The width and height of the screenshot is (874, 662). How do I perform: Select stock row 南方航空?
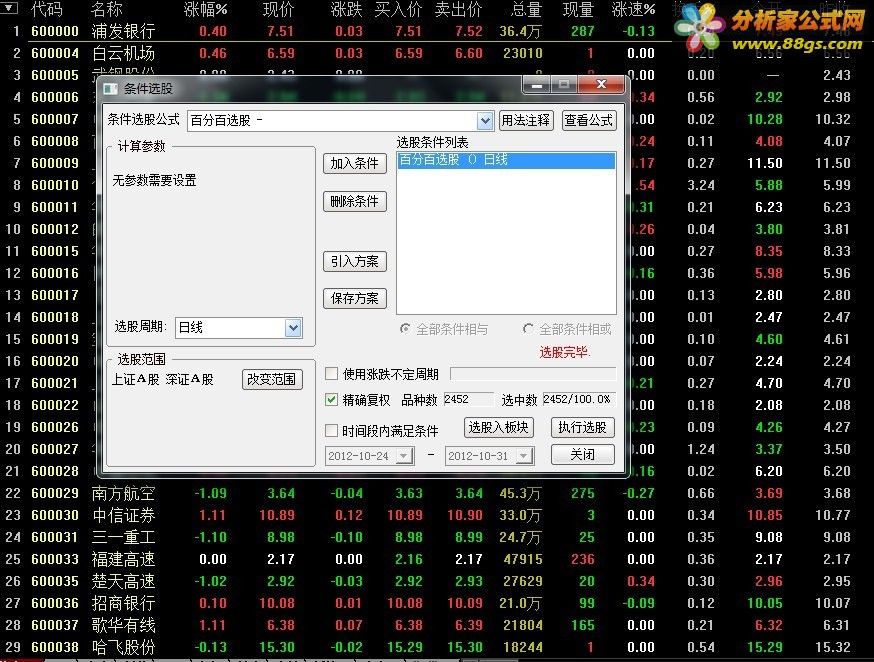pyautogui.click(x=123, y=493)
